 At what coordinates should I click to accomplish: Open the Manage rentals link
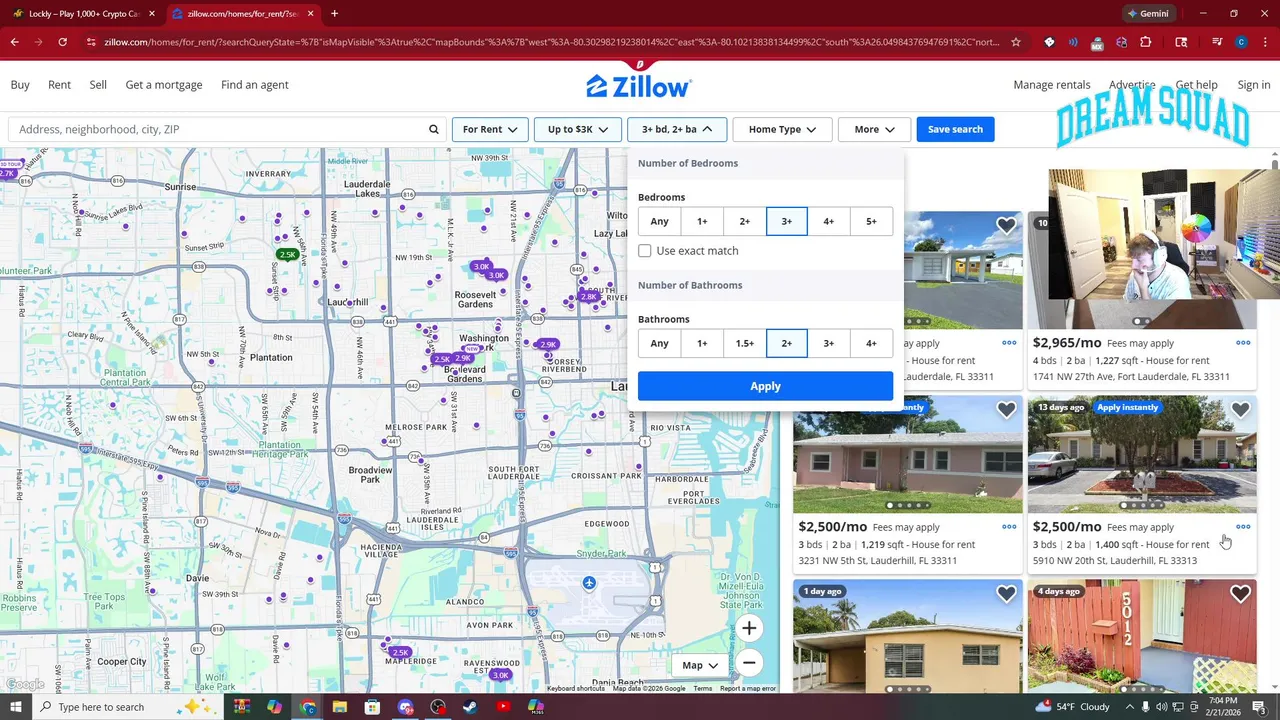pyautogui.click(x=1052, y=85)
